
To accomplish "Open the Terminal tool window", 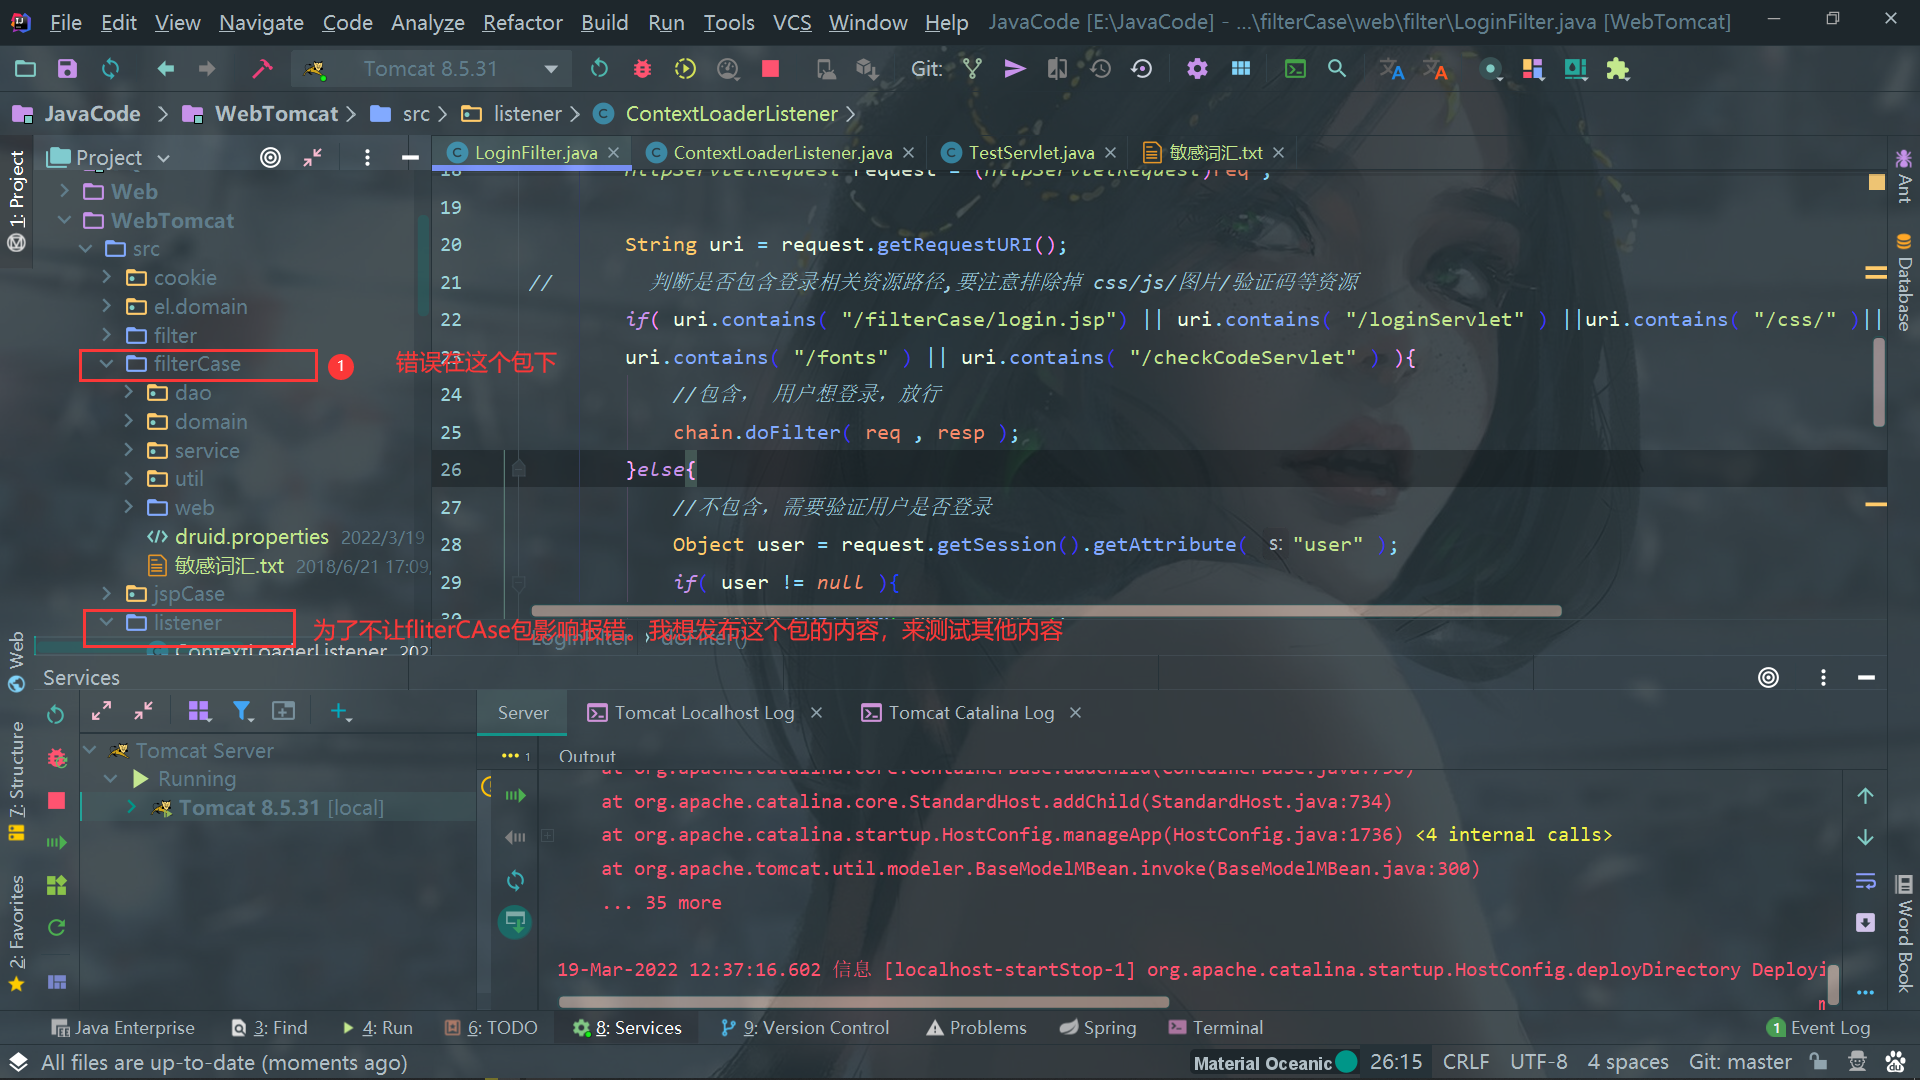I will (x=1216, y=1027).
